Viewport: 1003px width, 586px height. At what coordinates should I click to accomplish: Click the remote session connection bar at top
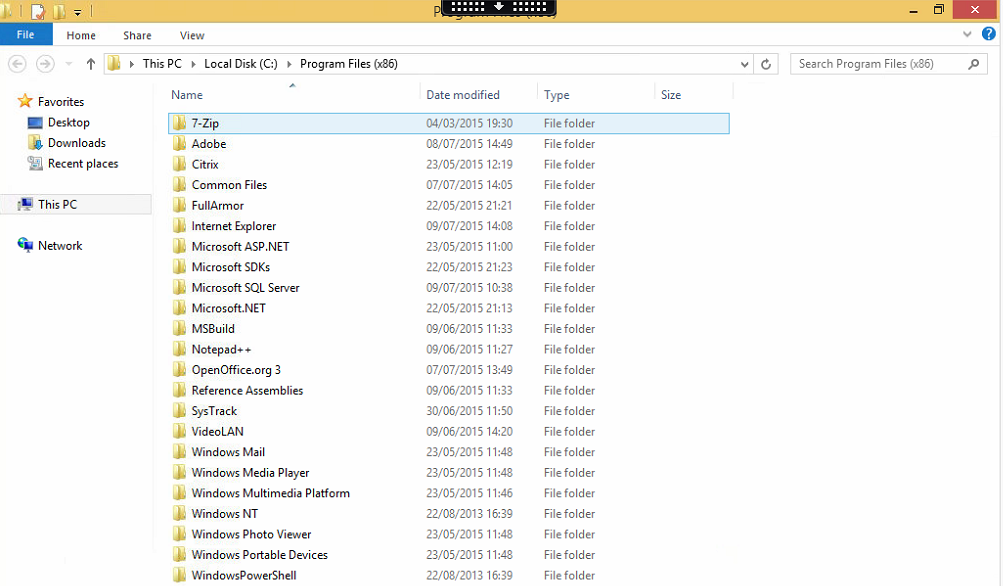499,7
